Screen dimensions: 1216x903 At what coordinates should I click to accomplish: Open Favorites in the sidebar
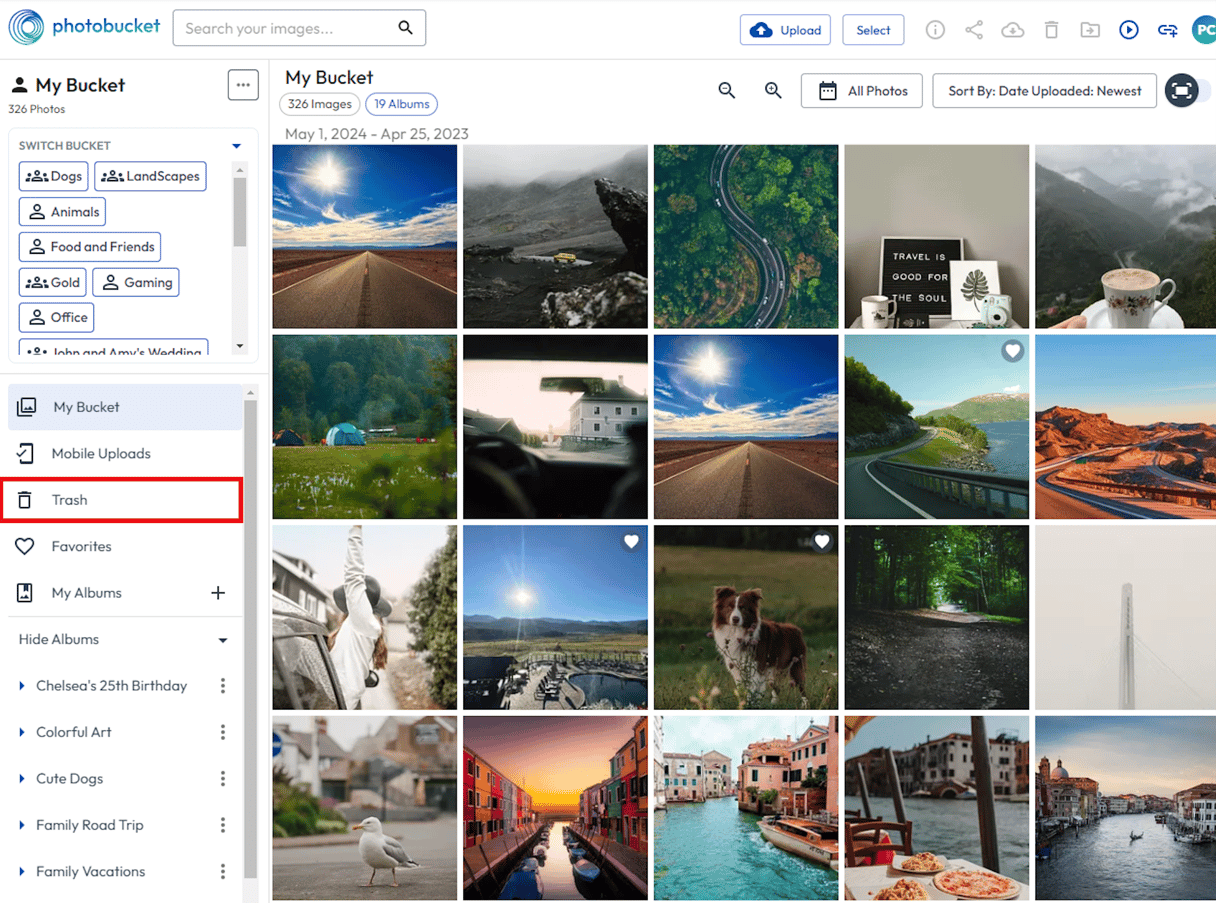tap(81, 546)
